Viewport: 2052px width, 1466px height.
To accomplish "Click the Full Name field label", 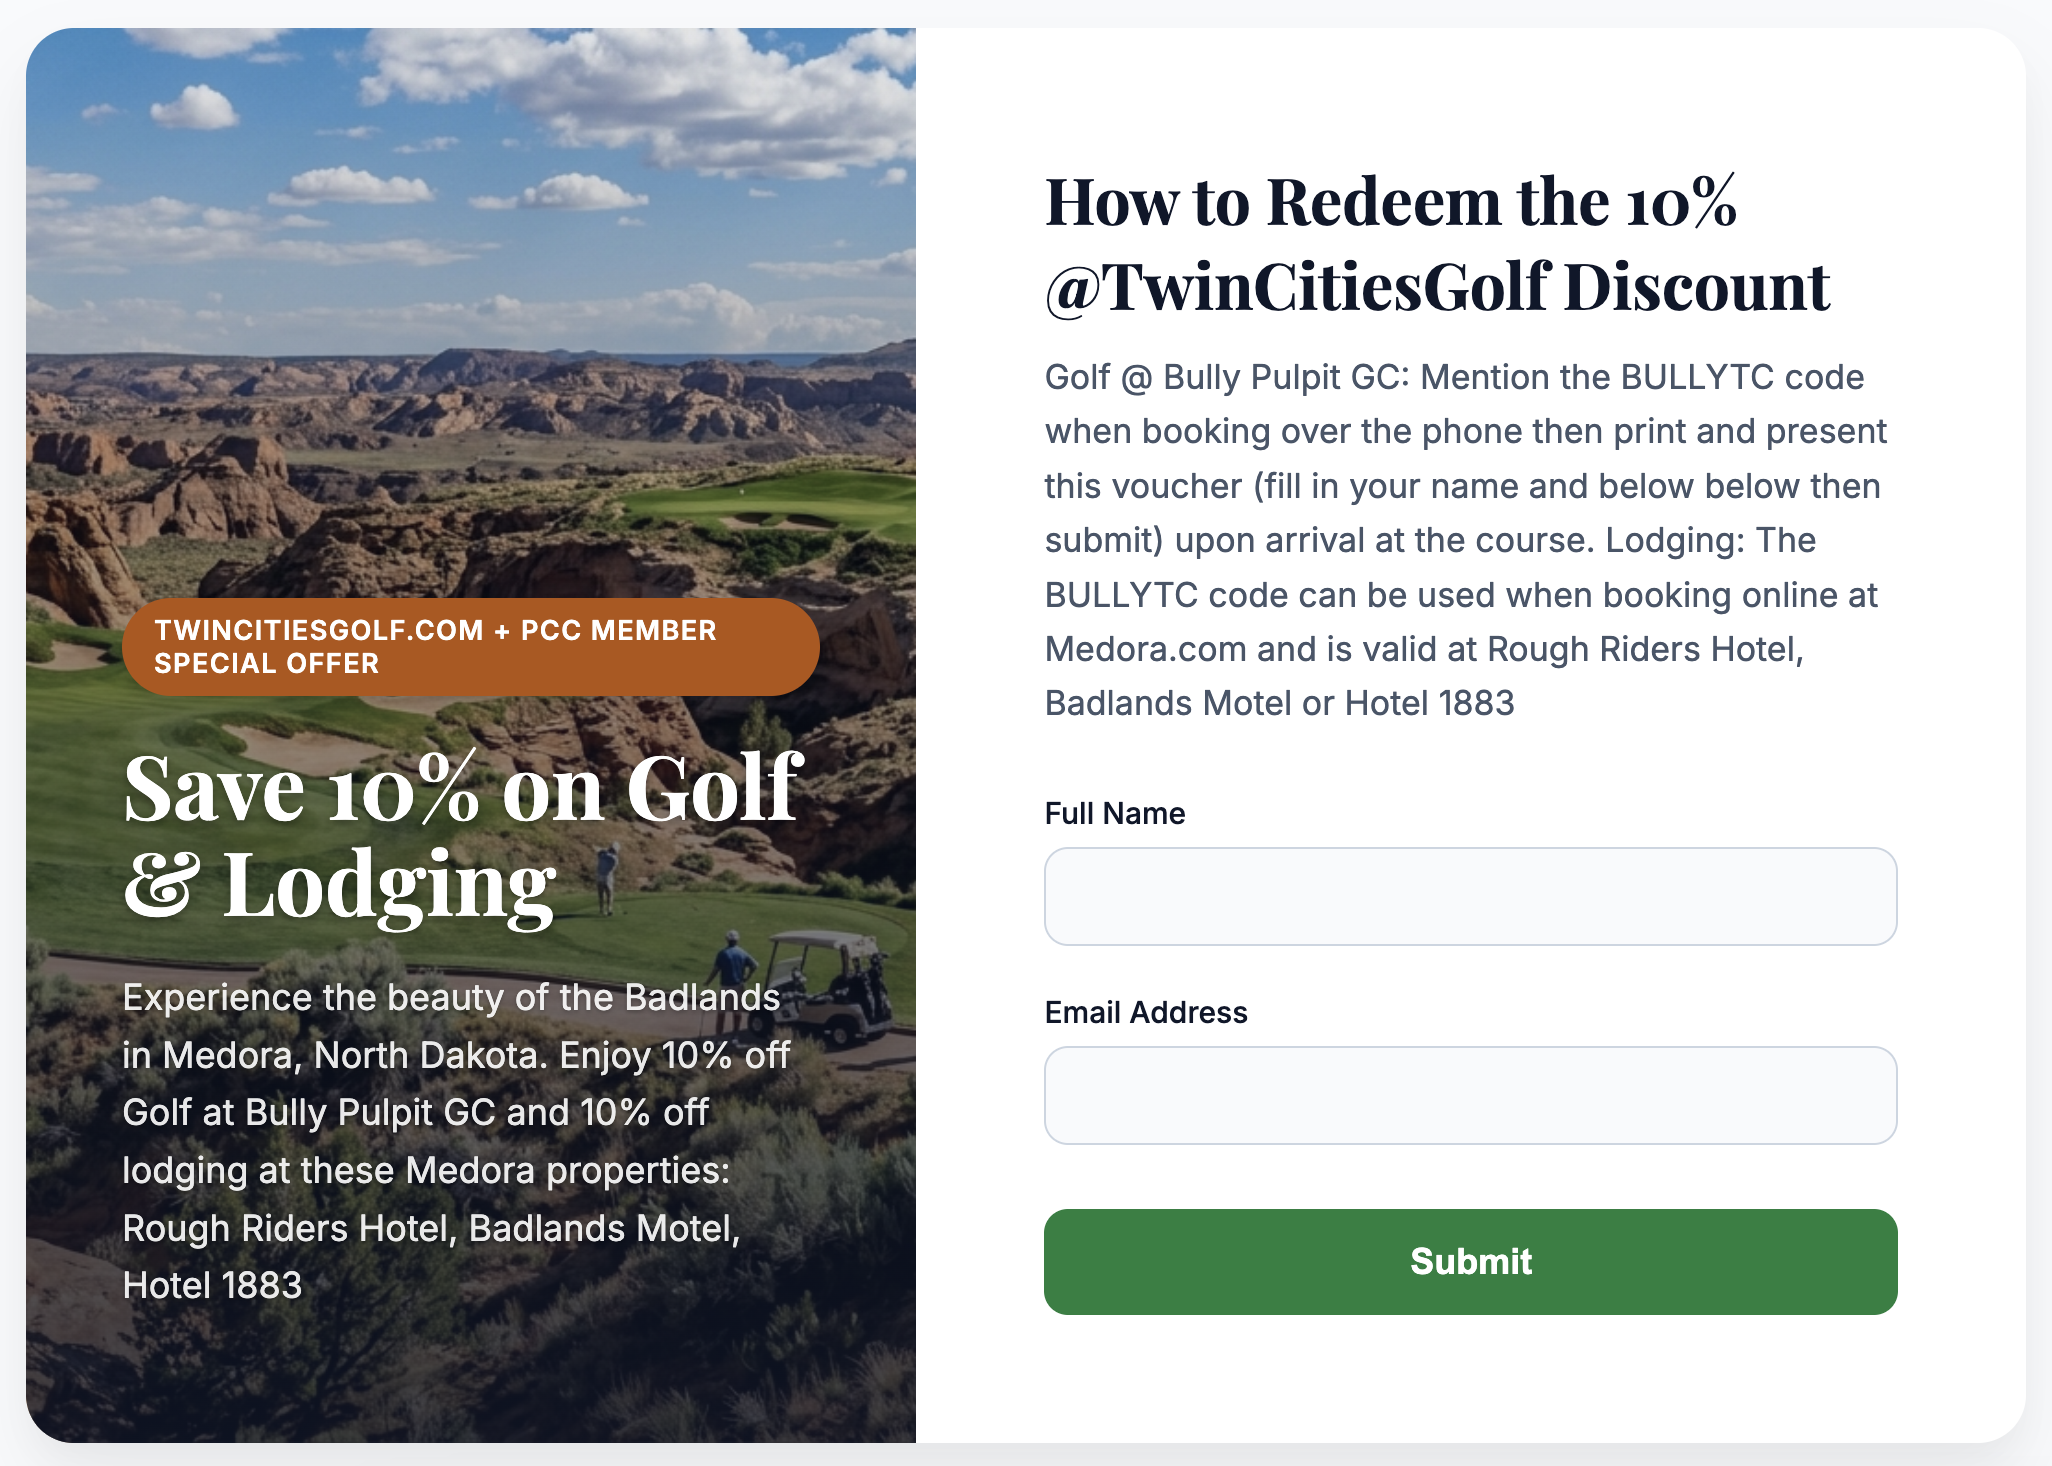I will (1114, 813).
